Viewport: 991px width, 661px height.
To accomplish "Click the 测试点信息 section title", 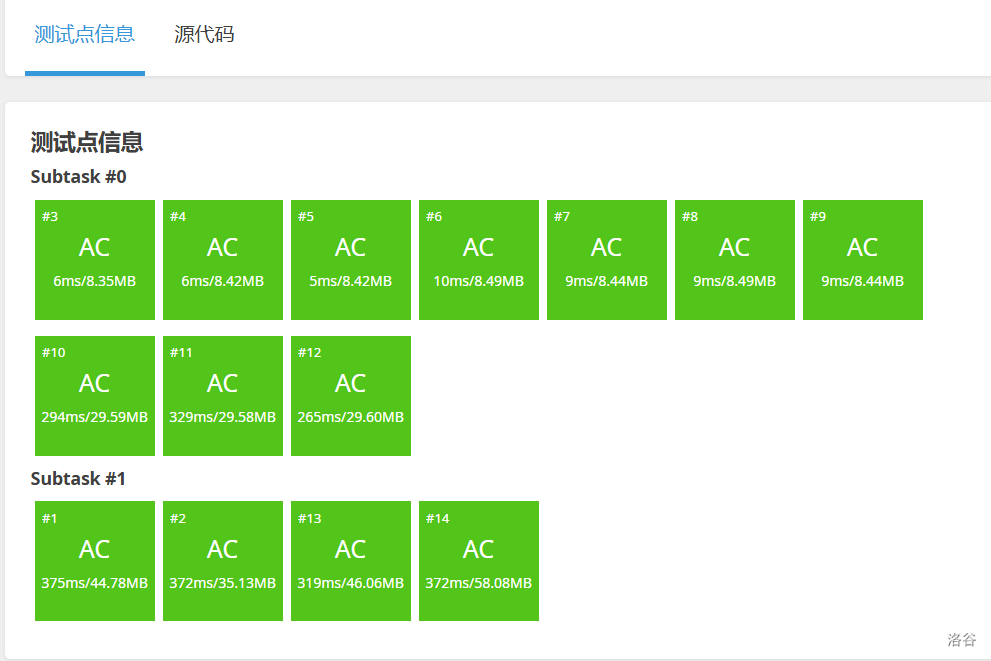I will pos(87,142).
